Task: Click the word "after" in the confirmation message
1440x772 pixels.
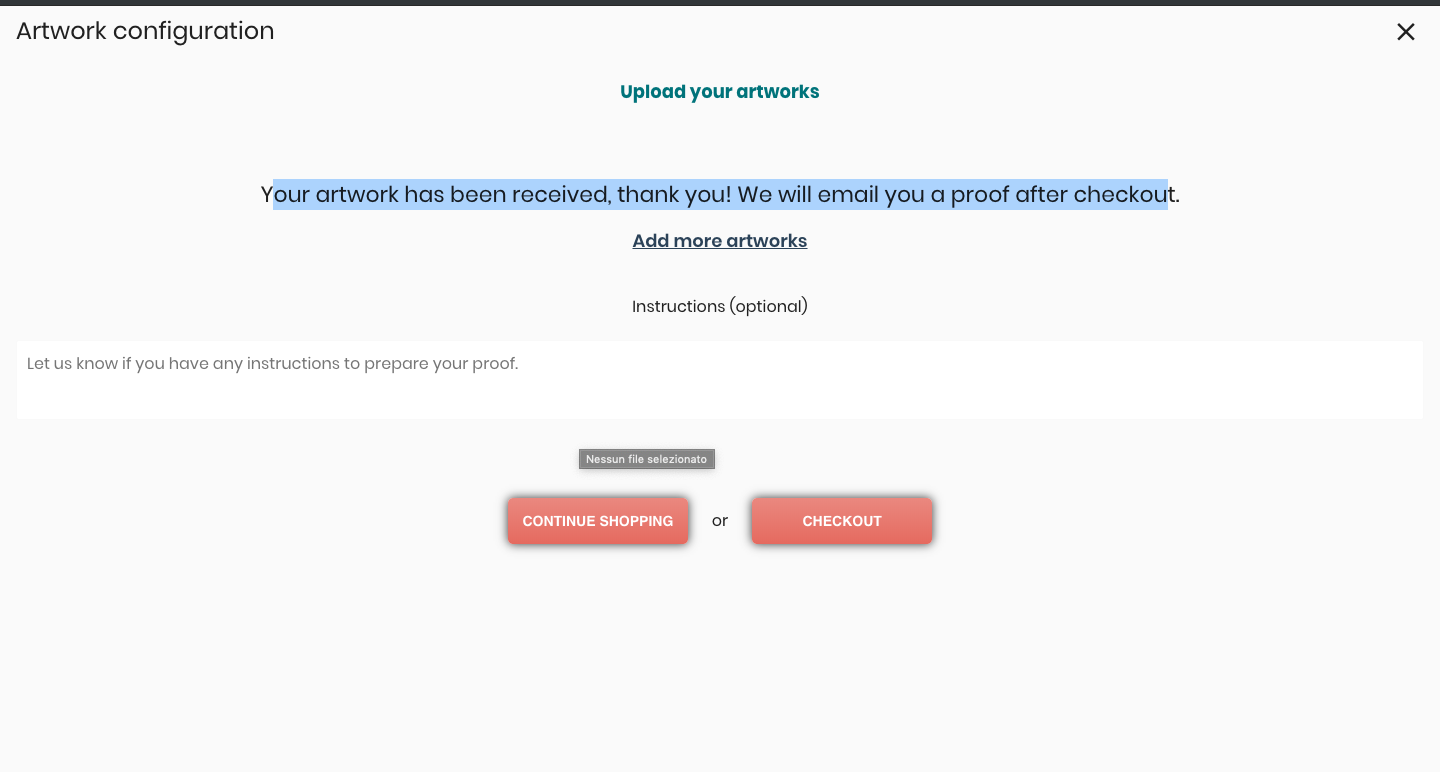Action: coord(1041,194)
